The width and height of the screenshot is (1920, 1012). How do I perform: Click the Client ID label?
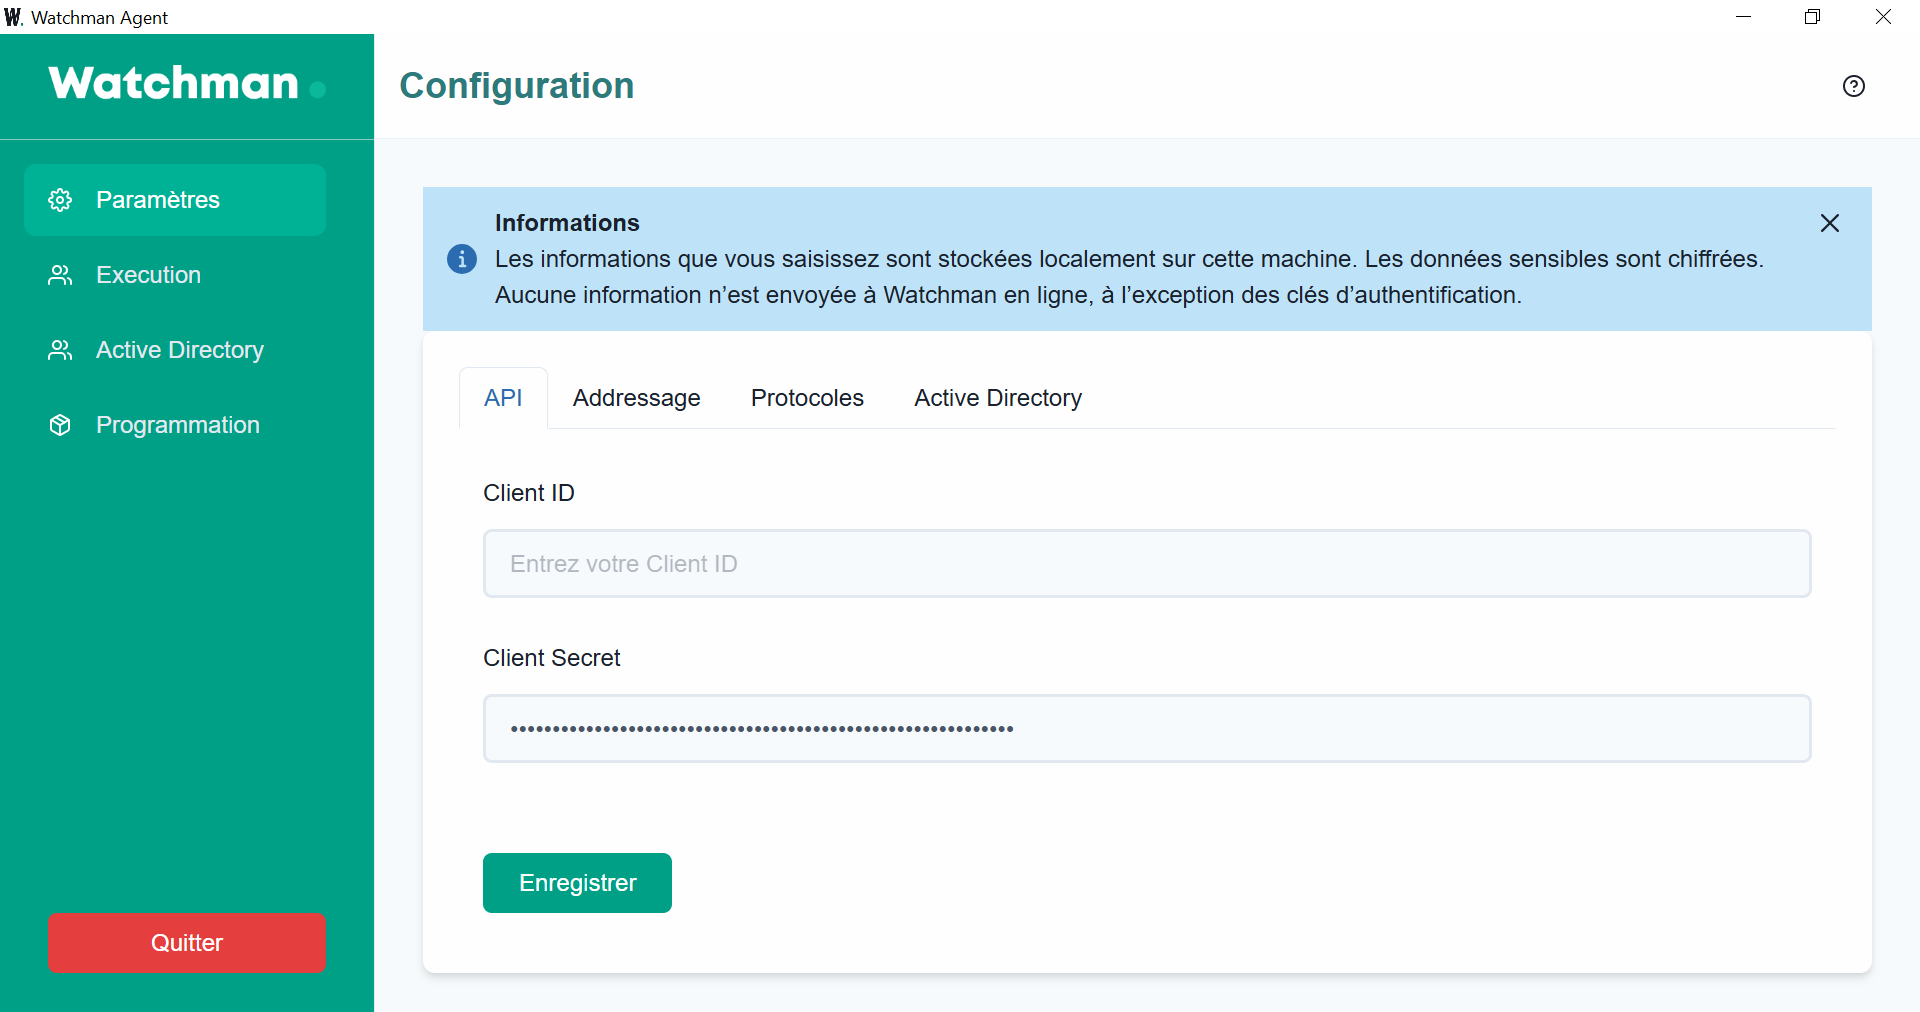coord(529,493)
